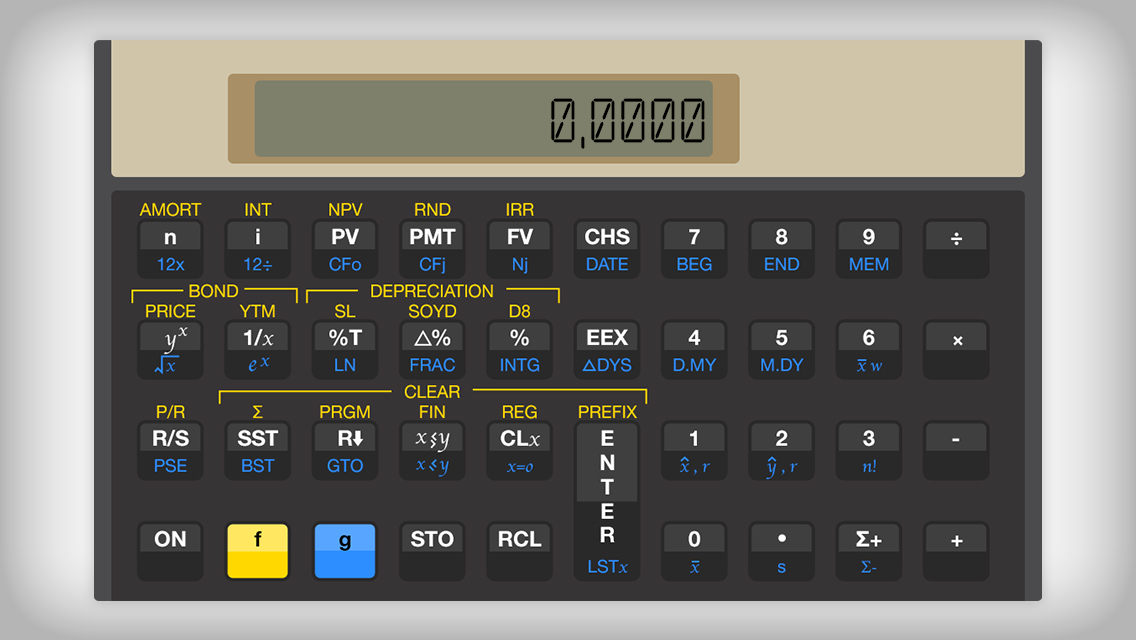Toggle the ON power key
Screen dimensions: 1136x640
pos(170,550)
